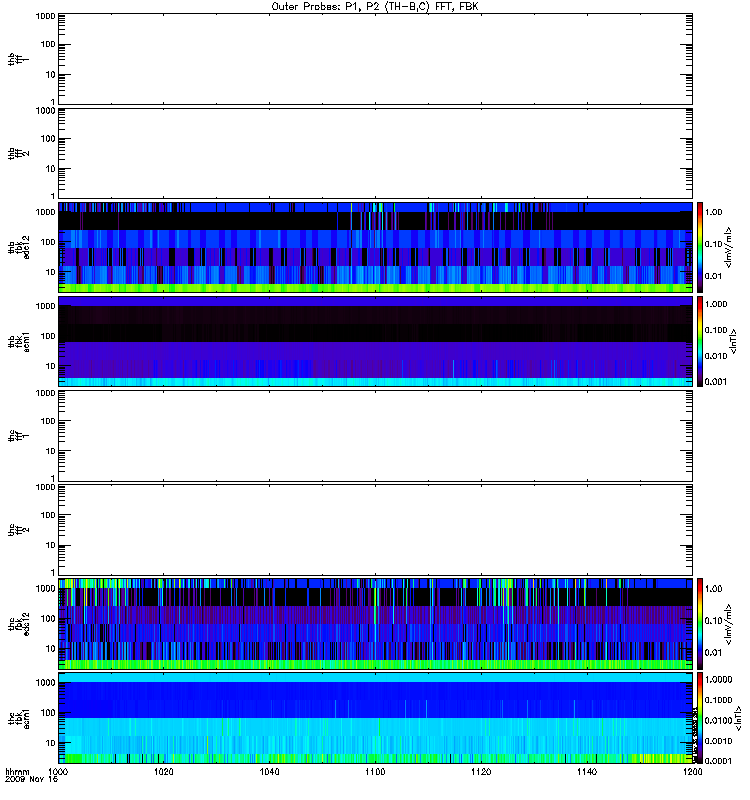Select the 'thb fbk scm1' y-axis label
This screenshot has width=750, height=800.
coord(19,342)
